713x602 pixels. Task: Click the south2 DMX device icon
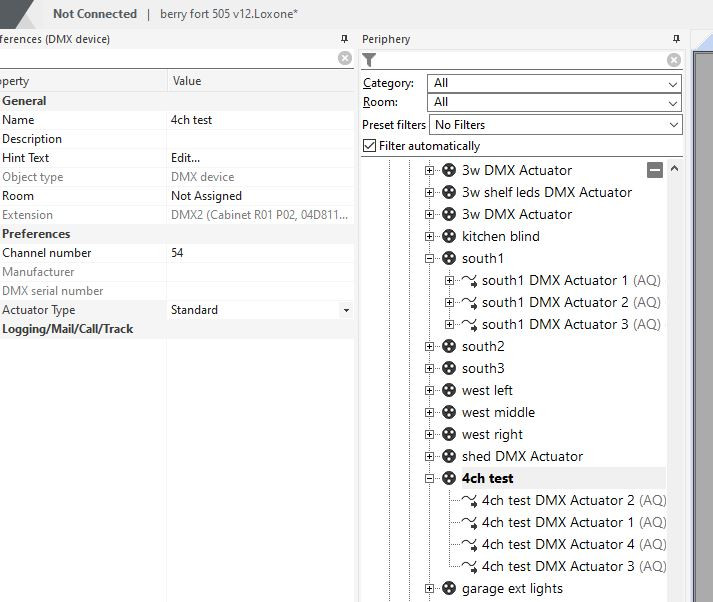click(x=449, y=346)
